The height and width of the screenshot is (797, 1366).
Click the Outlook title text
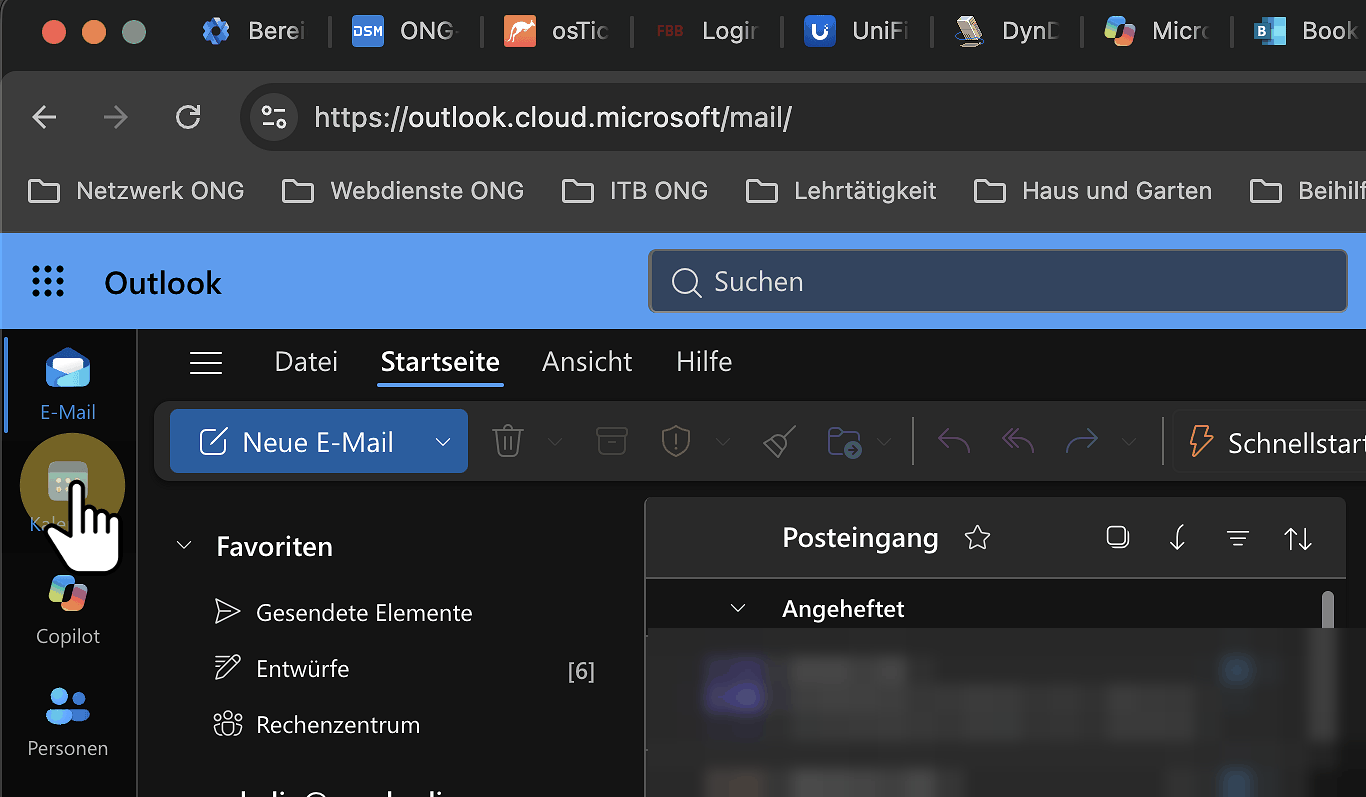[163, 283]
